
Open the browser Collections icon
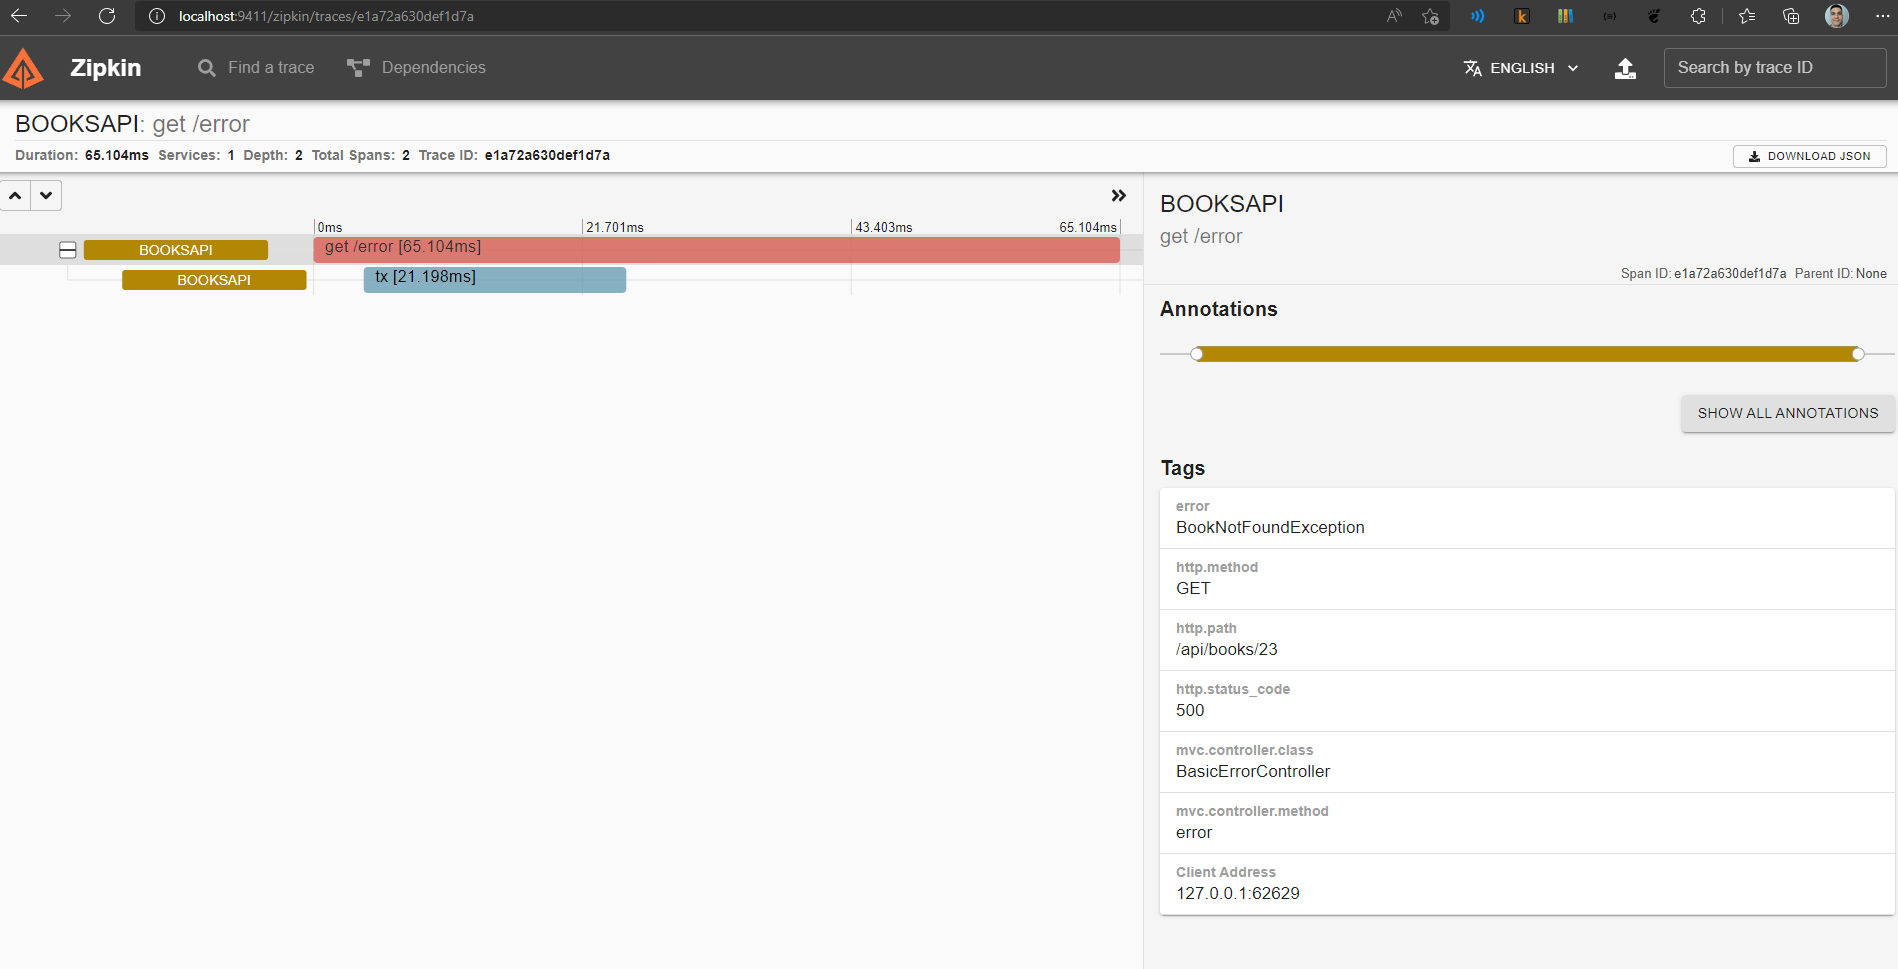point(1791,16)
